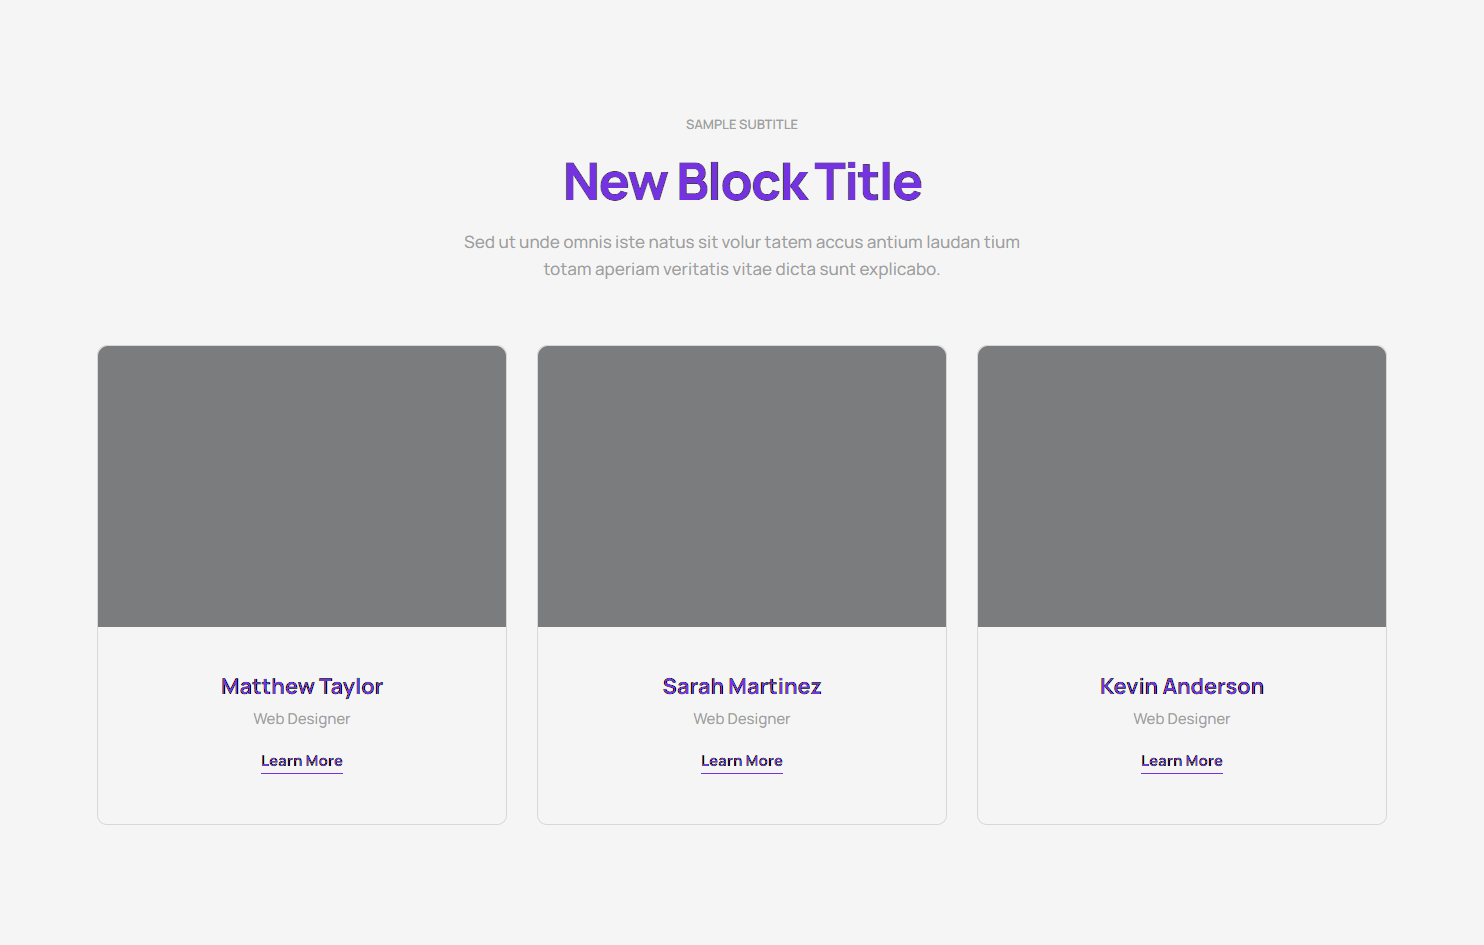
Task: Click the word Title in the heading
Action: 868,182
